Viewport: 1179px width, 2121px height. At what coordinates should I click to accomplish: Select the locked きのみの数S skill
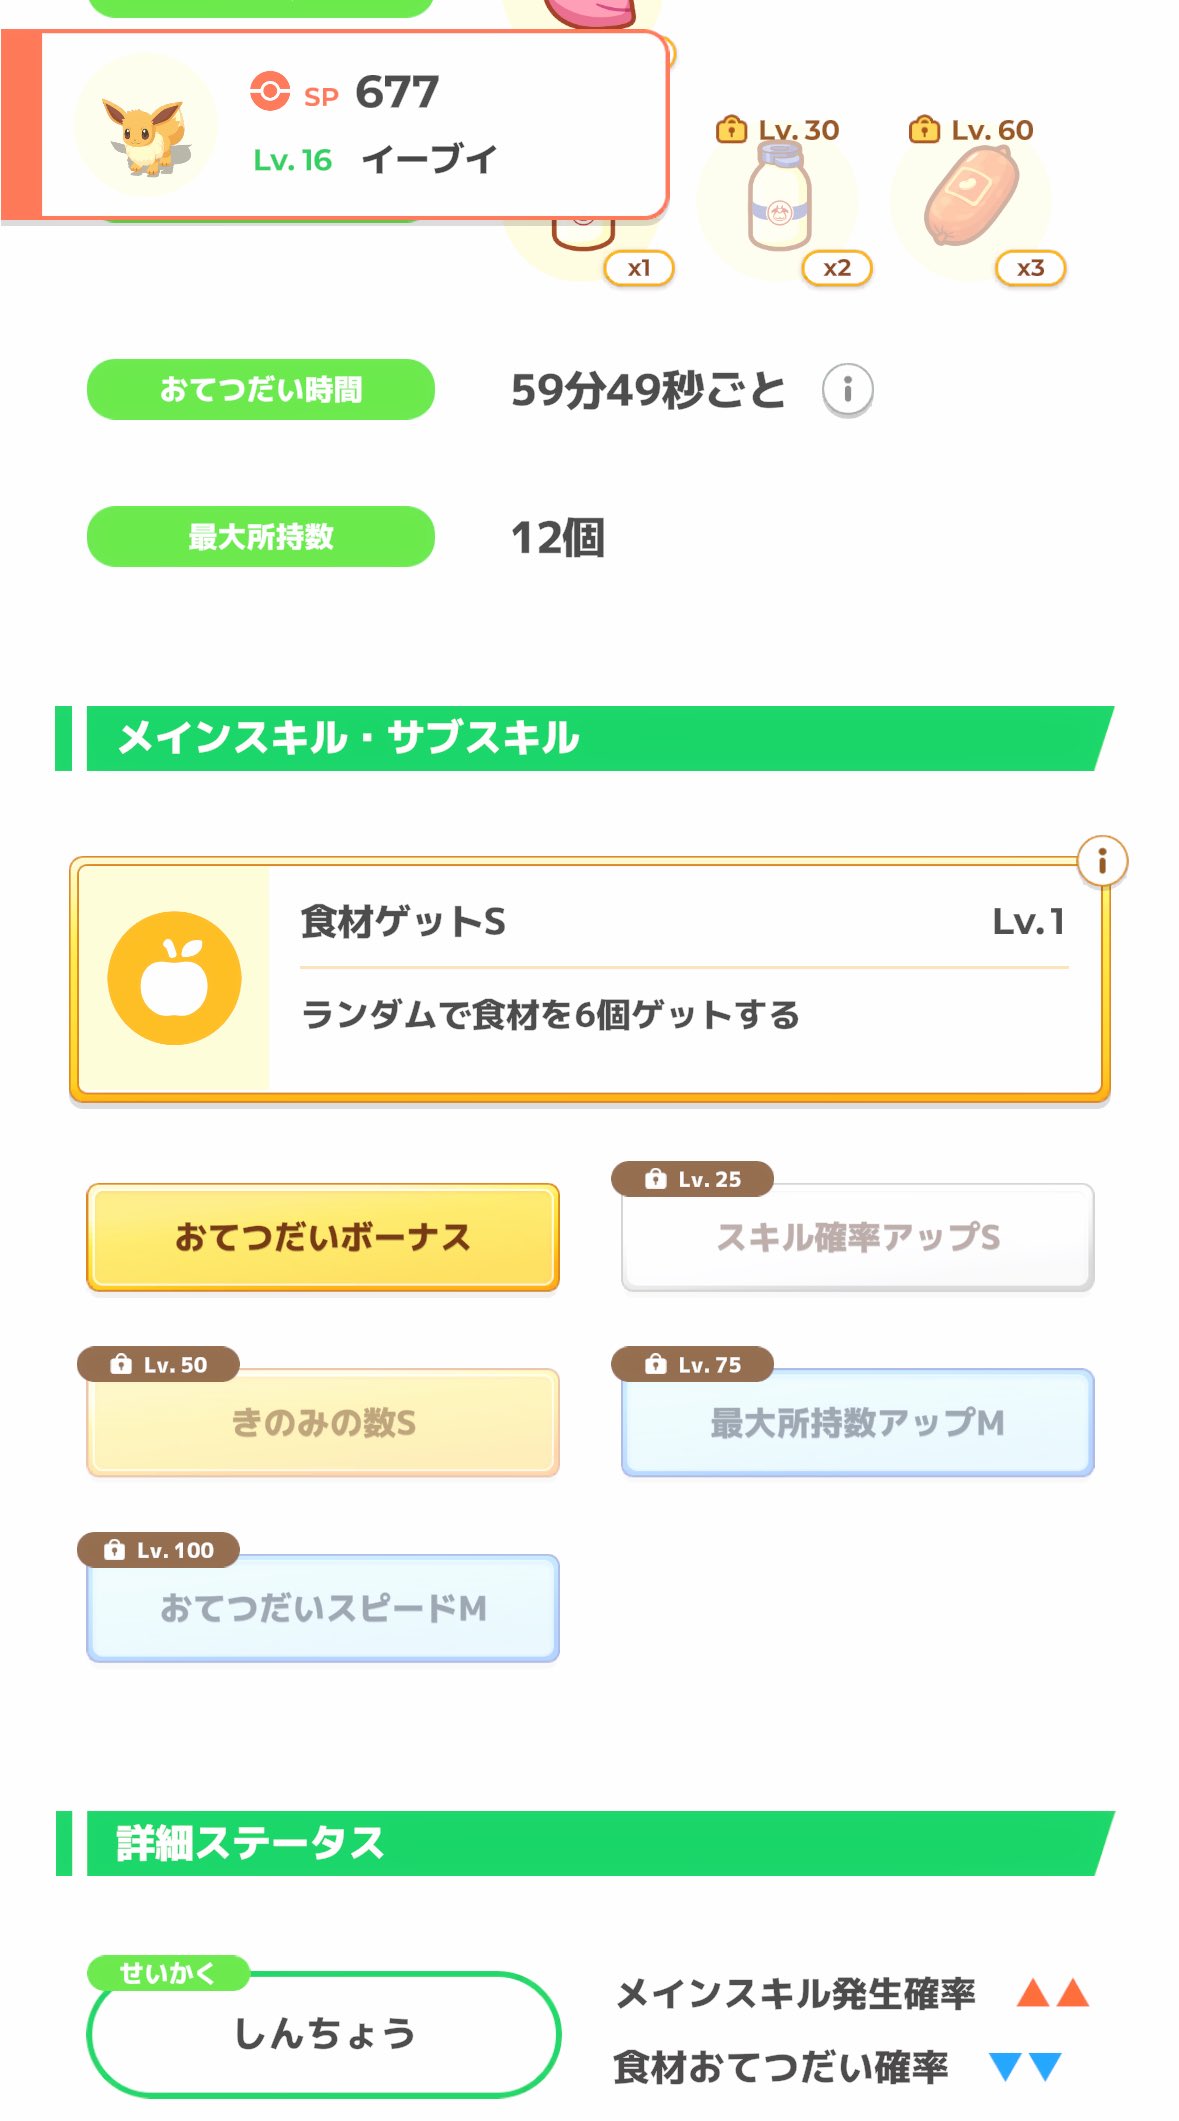[322, 1423]
